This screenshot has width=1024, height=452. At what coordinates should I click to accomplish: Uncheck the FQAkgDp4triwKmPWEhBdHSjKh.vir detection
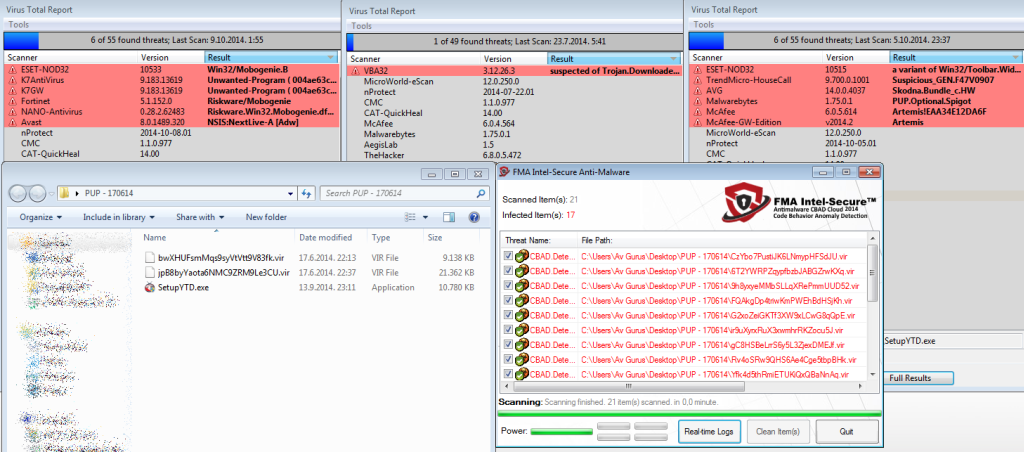click(x=509, y=300)
